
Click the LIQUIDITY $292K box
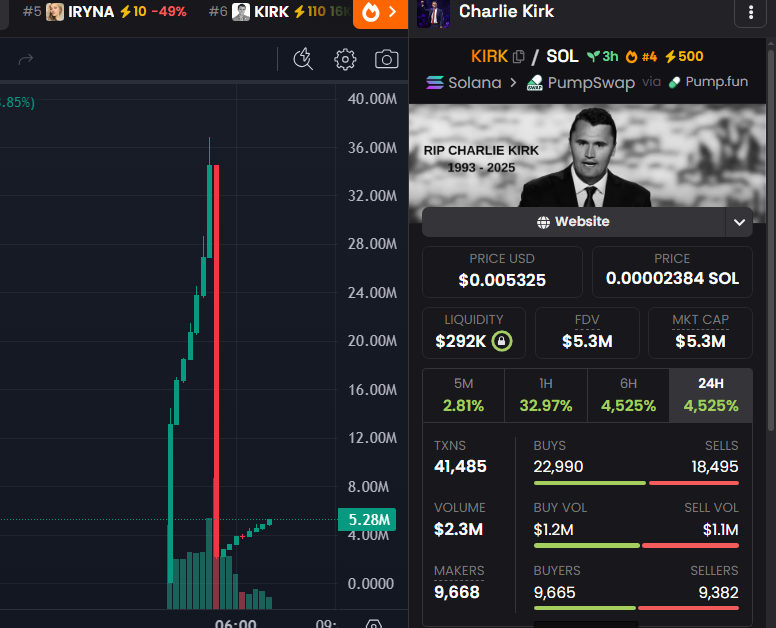474,333
